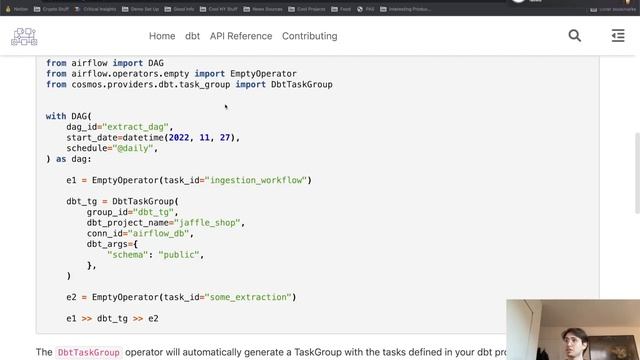The width and height of the screenshot is (640, 360).
Task: Click the group_id="dbt_tg" line
Action: [x=133, y=212]
